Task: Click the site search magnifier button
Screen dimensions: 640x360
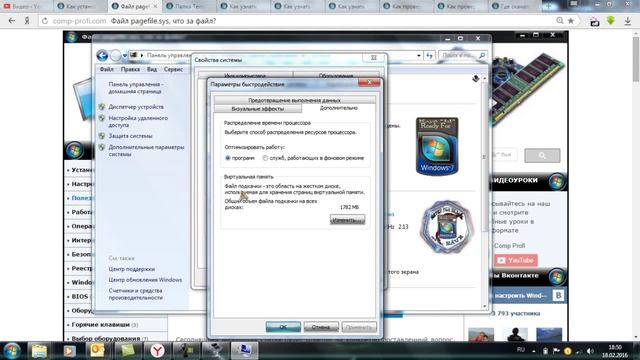Action: 542,156
